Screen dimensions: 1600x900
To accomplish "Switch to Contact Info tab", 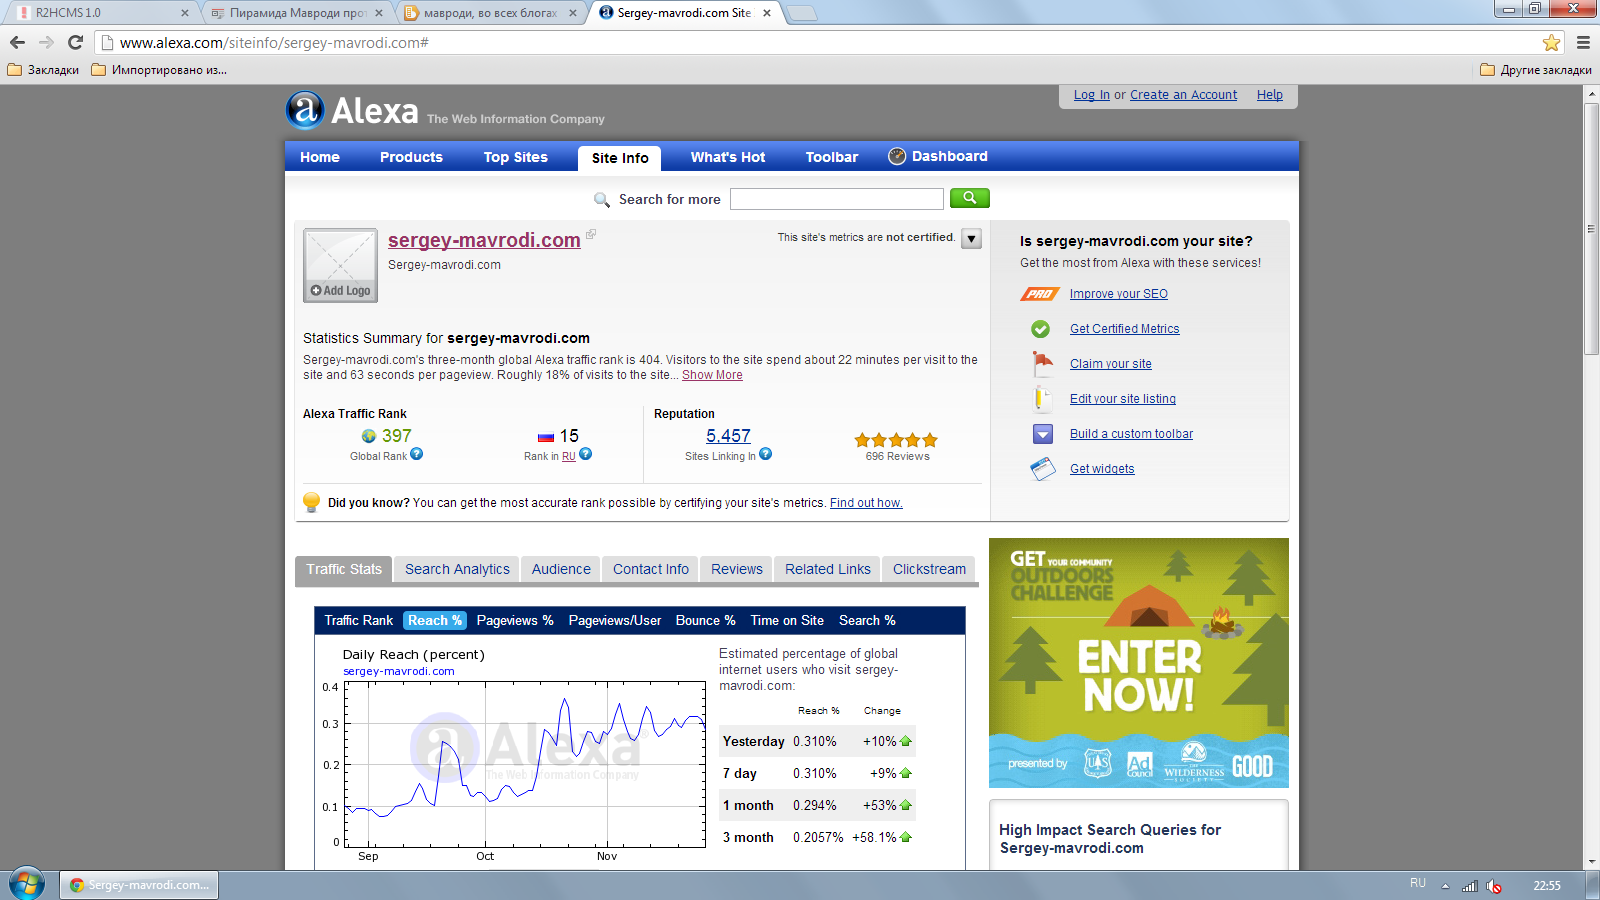I will click(x=651, y=569).
